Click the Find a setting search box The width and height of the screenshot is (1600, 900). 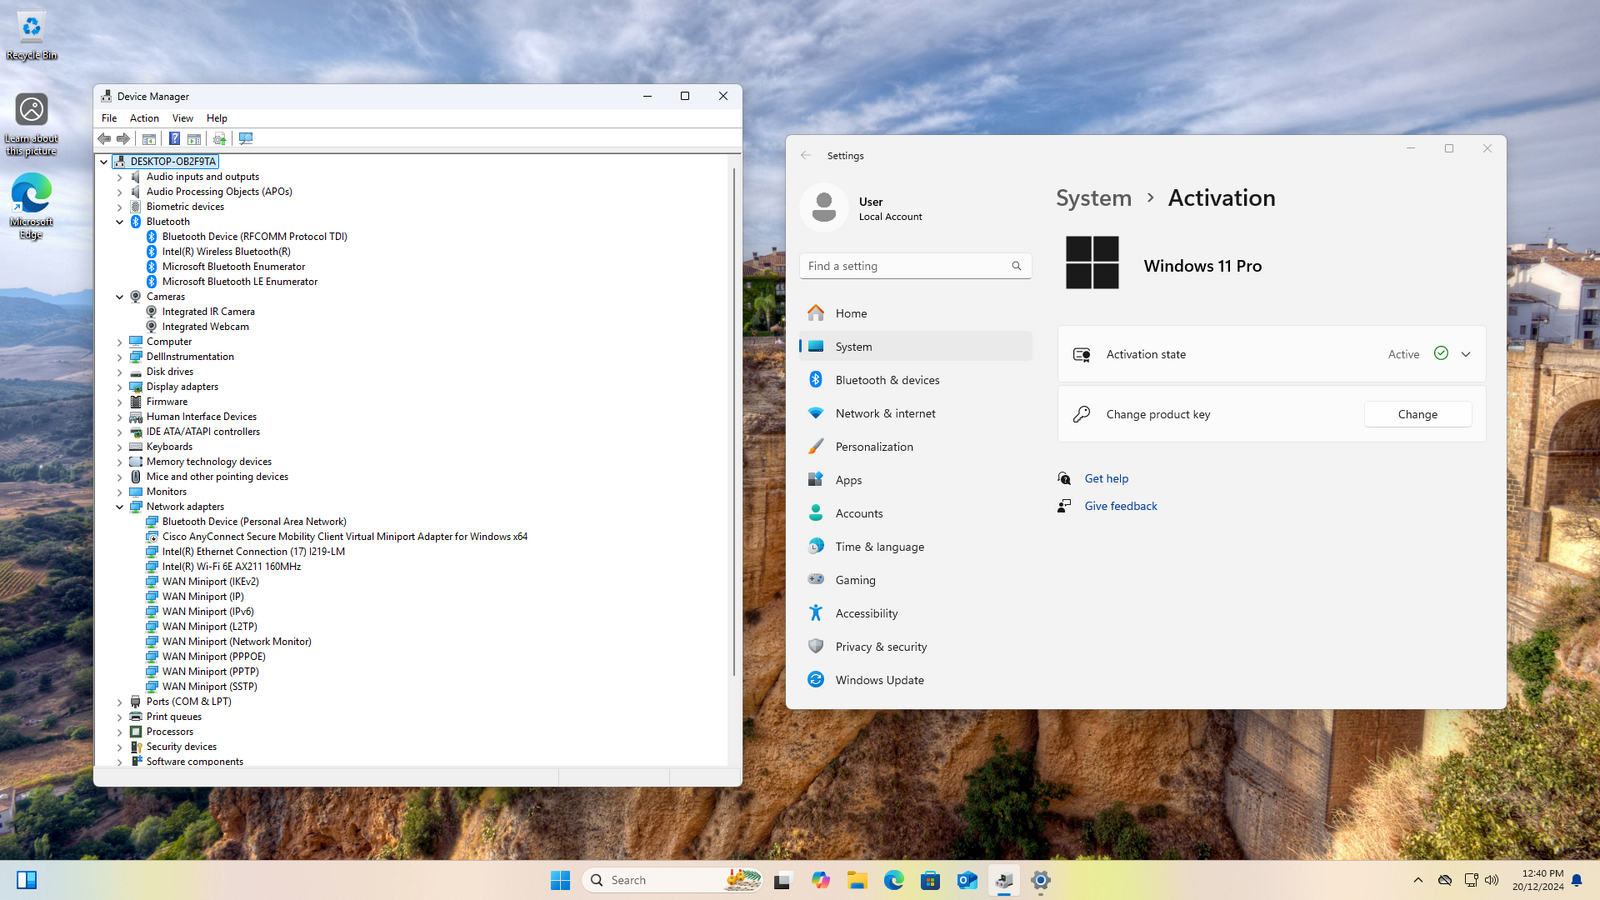click(915, 266)
